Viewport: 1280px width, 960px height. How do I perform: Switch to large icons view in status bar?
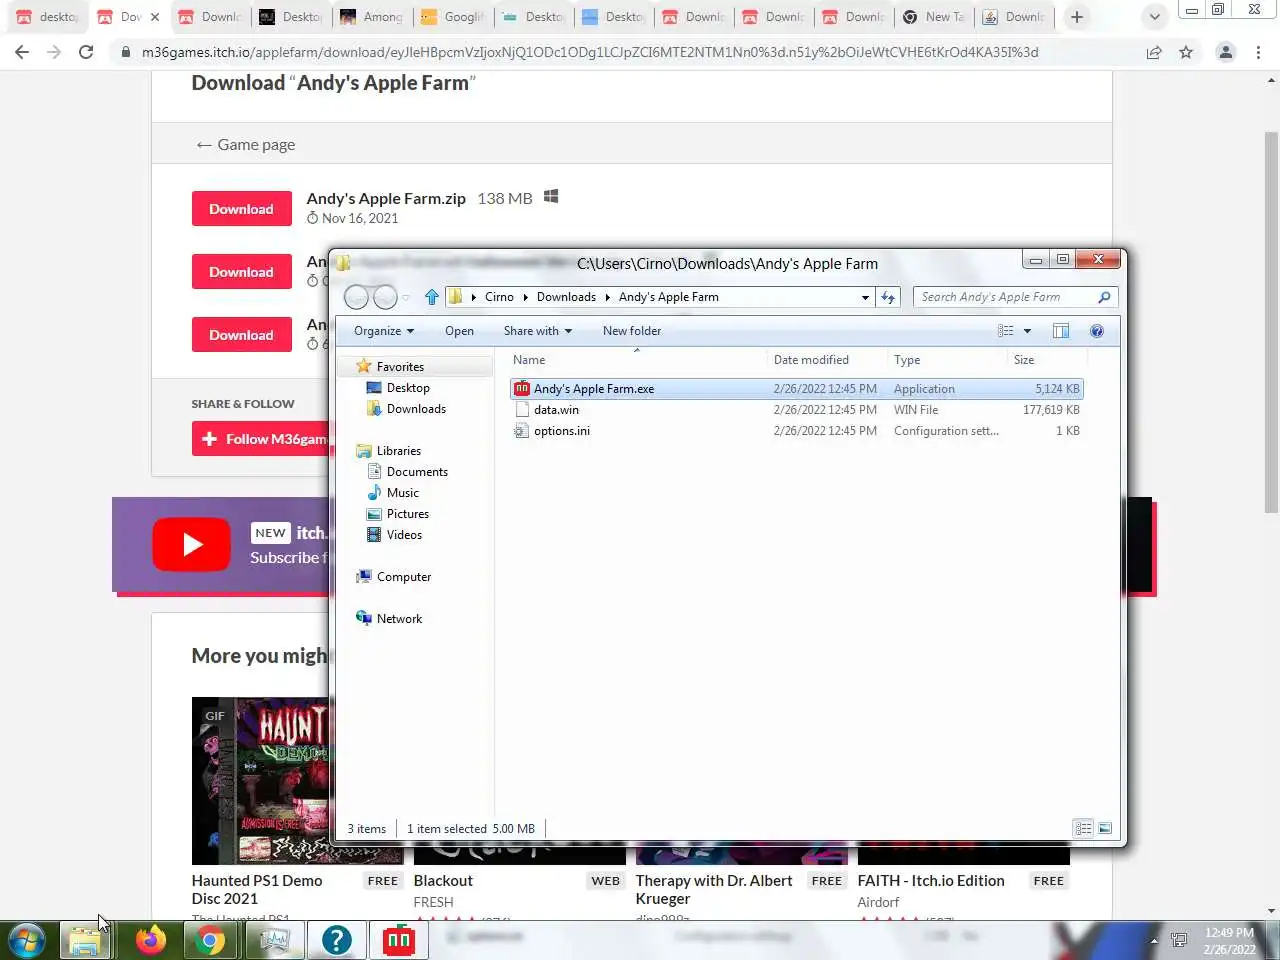tap(1105, 828)
